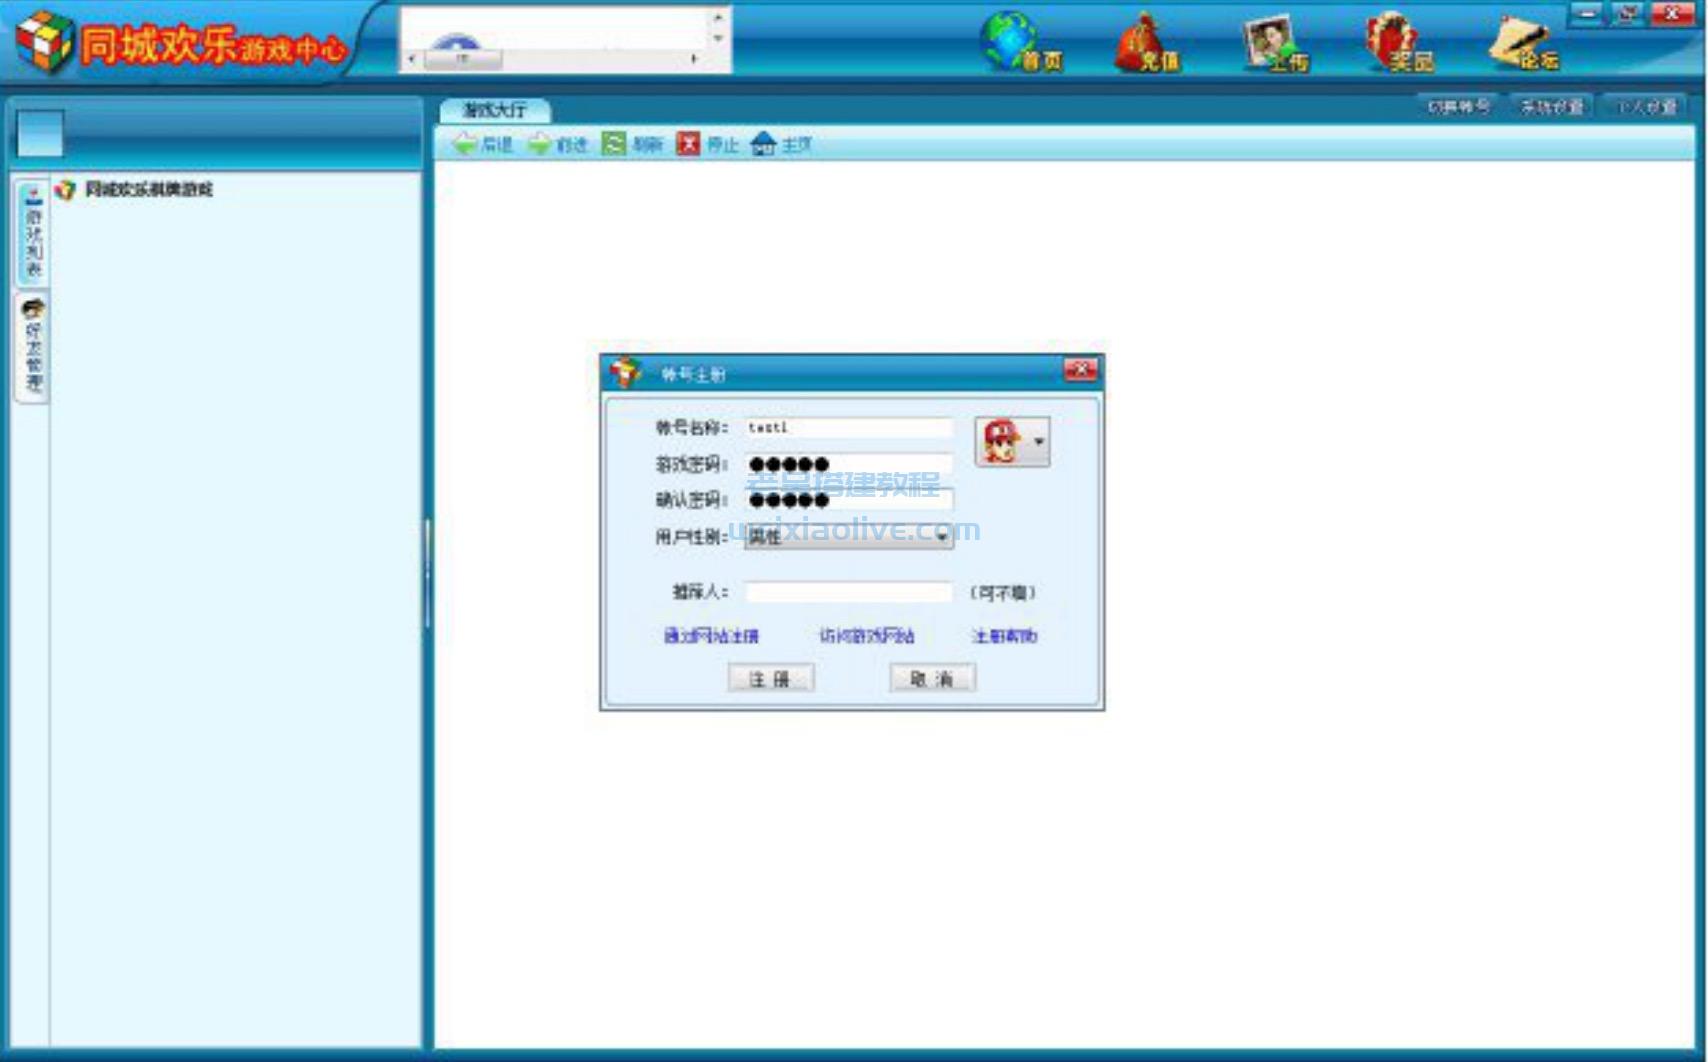The height and width of the screenshot is (1062, 1708).
Task: Open the avatar selection dropdown
Action: [1040, 440]
